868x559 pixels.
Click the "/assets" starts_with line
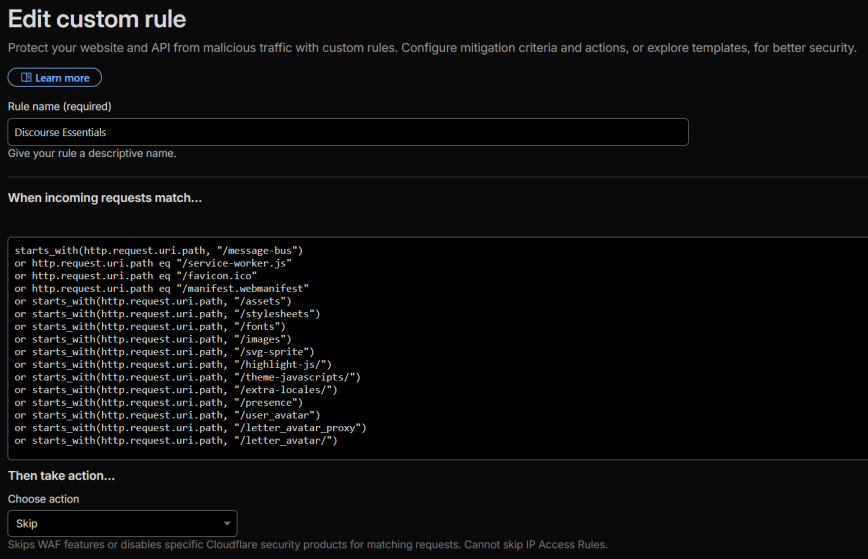pyautogui.click(x=154, y=300)
